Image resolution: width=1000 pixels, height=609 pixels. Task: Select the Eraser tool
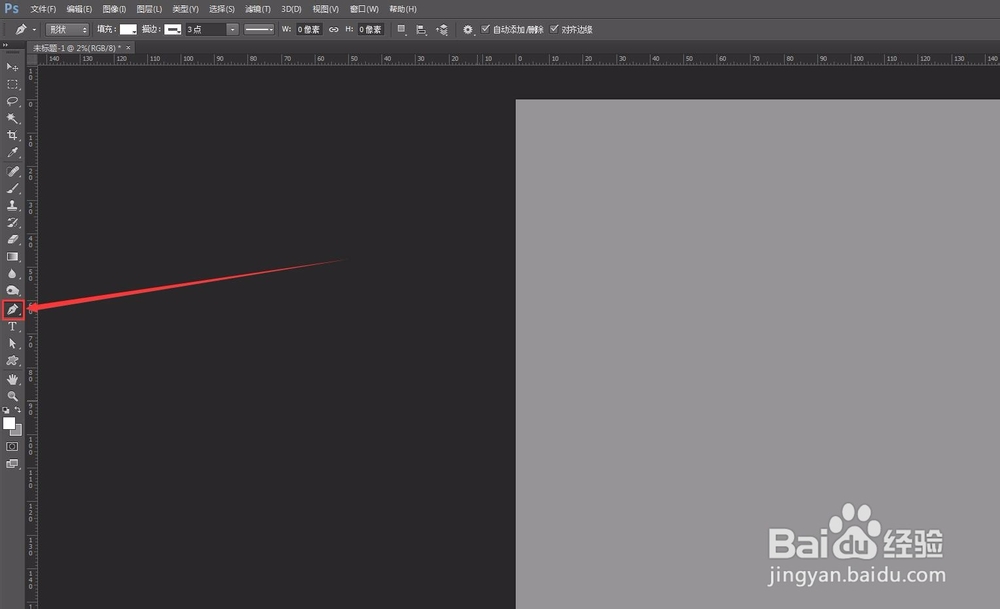coord(12,240)
